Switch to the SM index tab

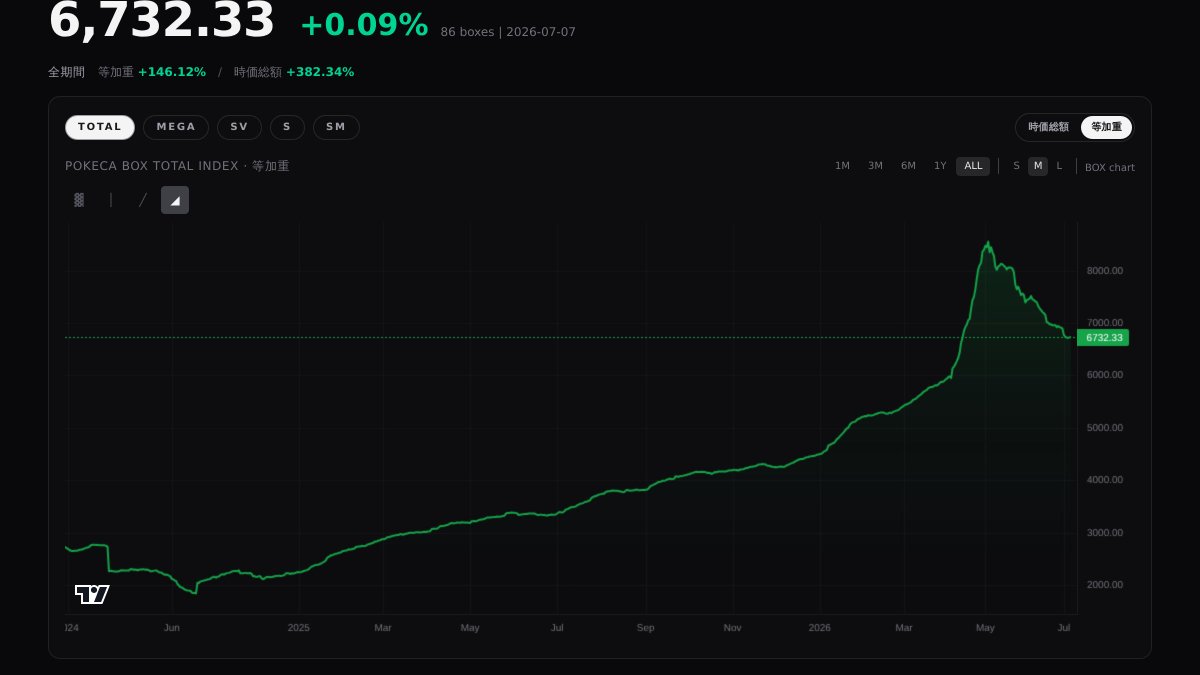pyautogui.click(x=336, y=127)
